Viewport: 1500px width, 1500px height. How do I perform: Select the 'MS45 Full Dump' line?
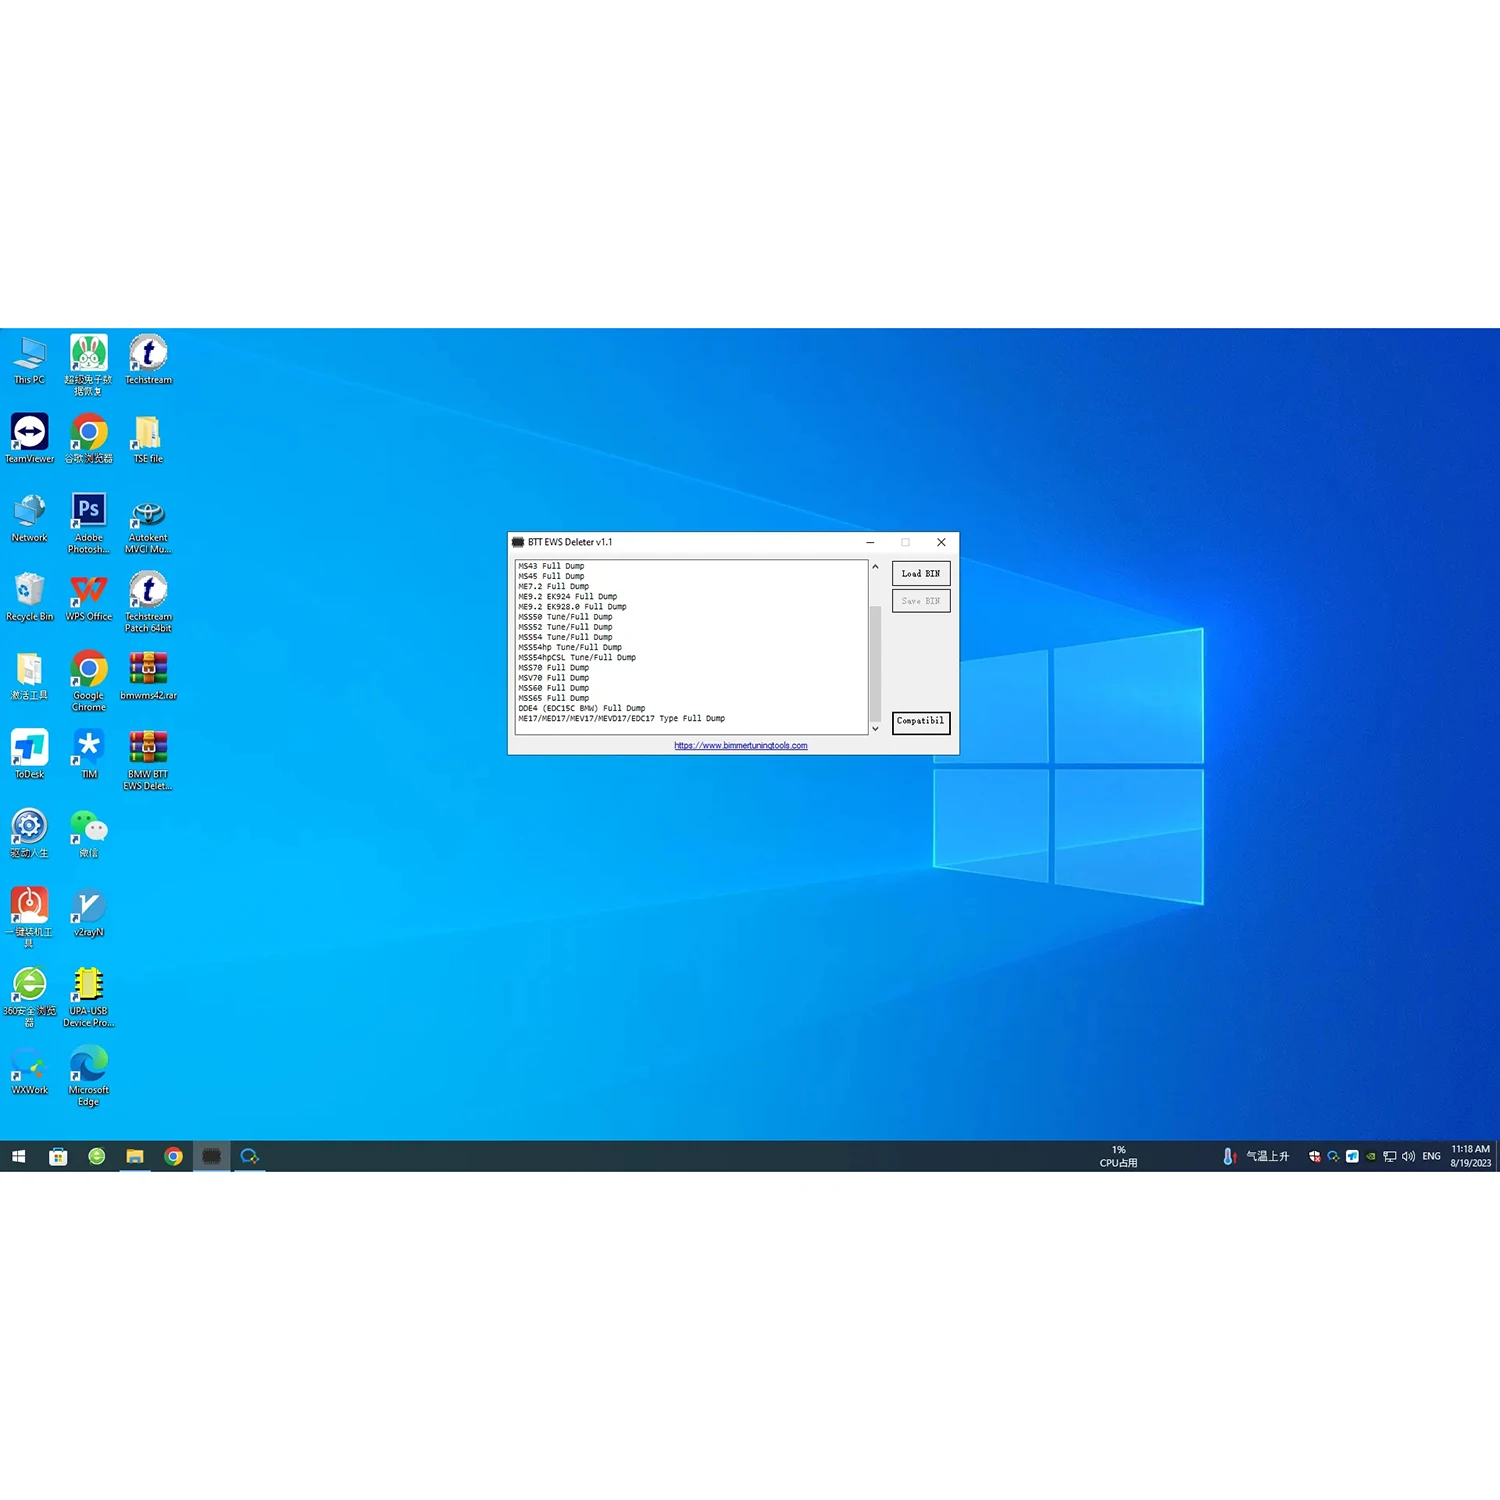[x=551, y=576]
